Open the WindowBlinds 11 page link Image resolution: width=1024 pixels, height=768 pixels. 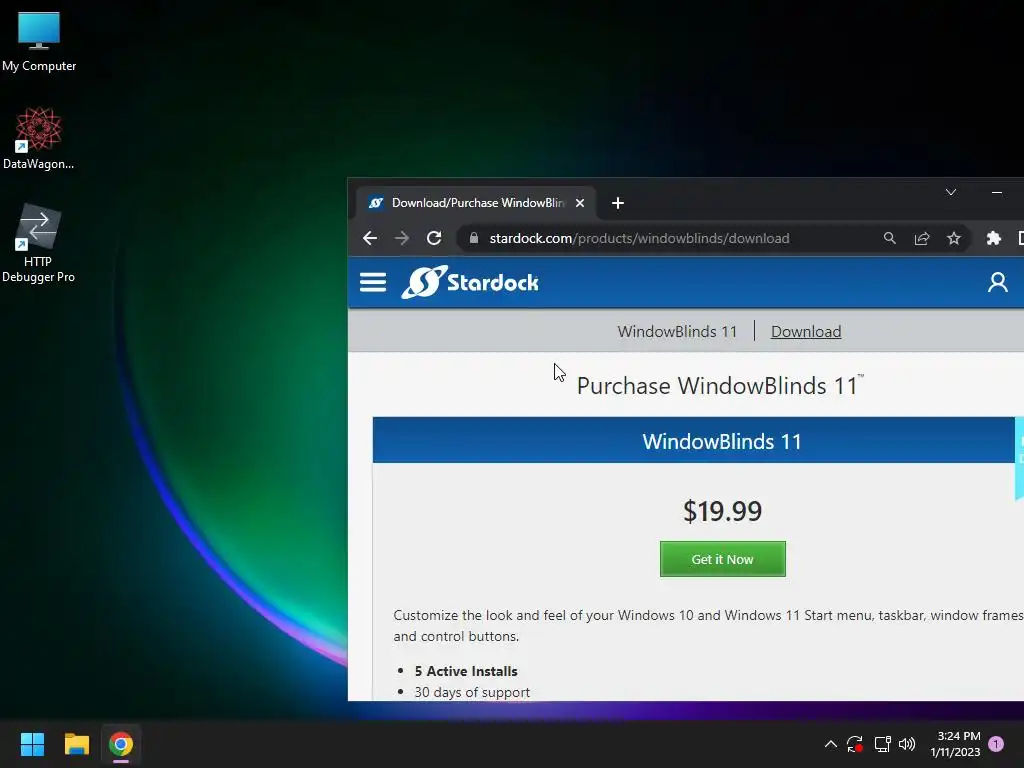pyautogui.click(x=677, y=332)
